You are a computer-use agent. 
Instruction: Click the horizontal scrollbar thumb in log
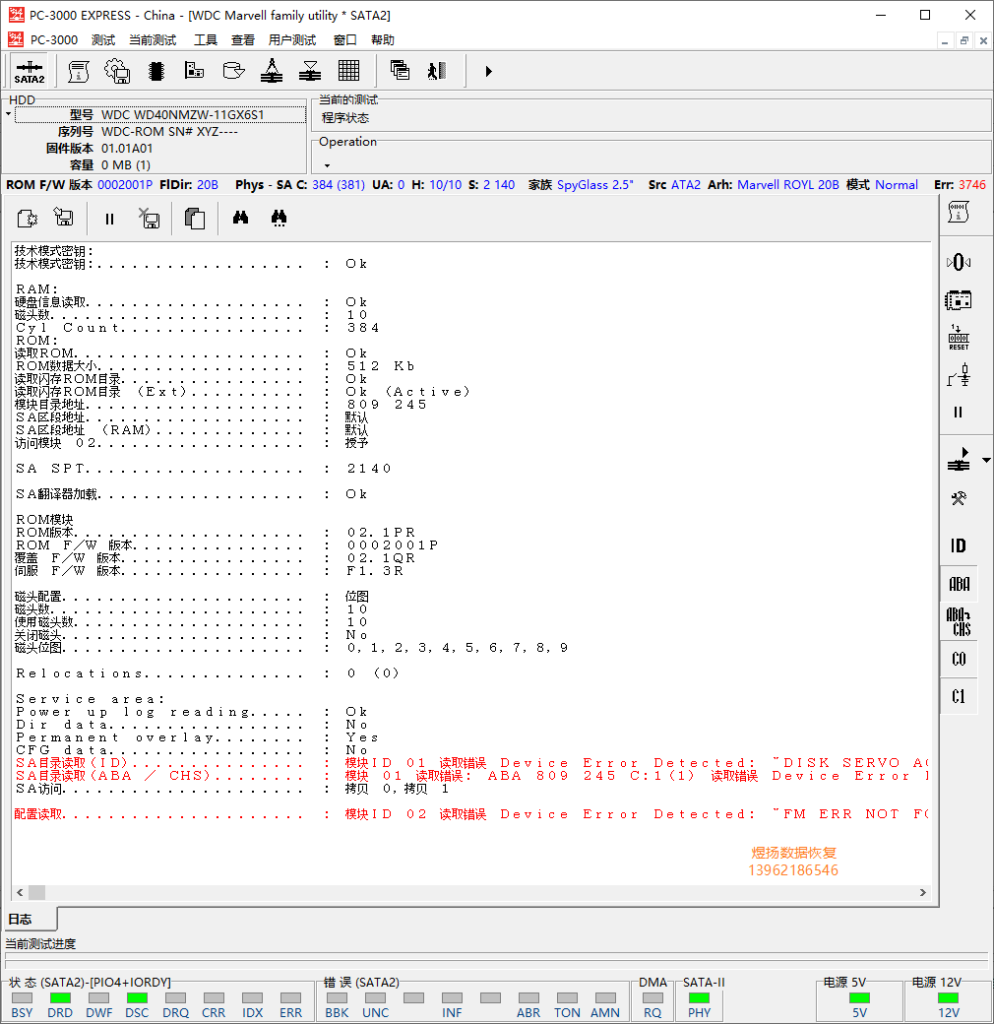point(37,892)
